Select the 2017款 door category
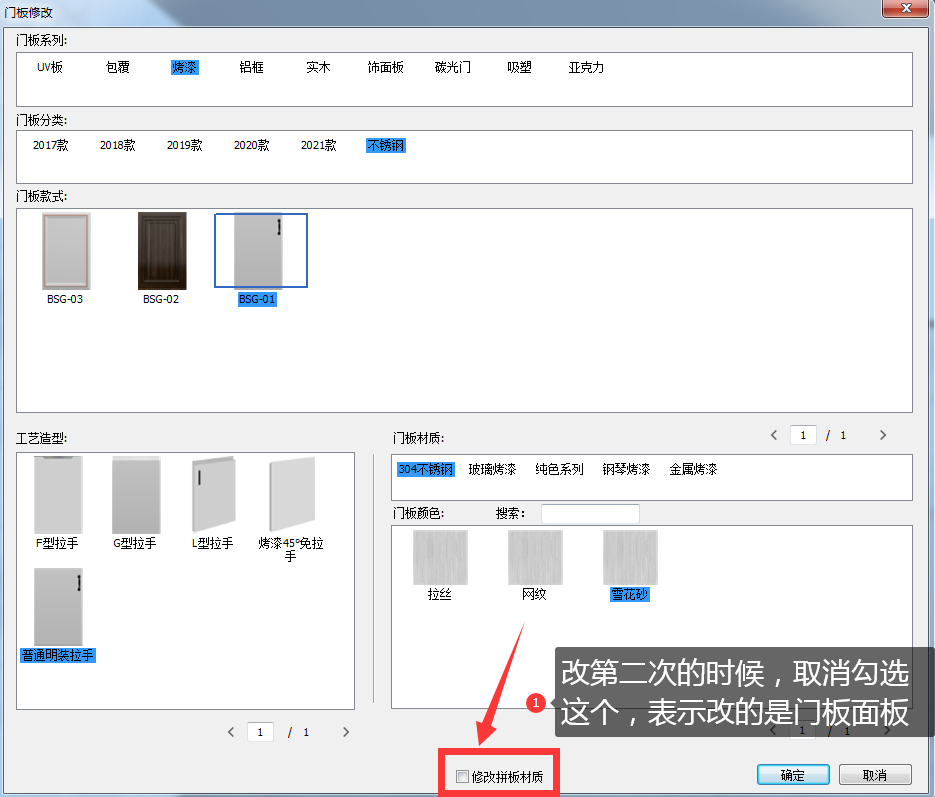Image resolution: width=935 pixels, height=797 pixels. 51,145
